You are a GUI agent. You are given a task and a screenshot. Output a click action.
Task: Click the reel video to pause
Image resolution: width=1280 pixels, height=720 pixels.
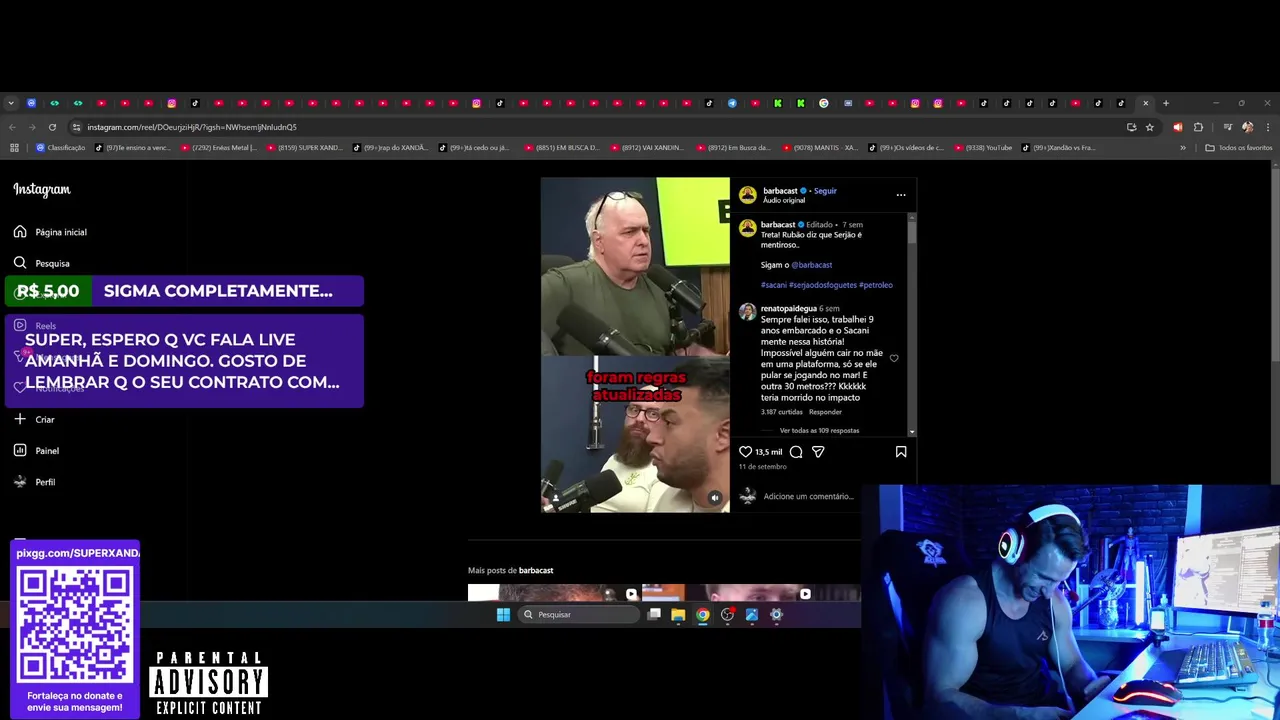click(x=635, y=345)
